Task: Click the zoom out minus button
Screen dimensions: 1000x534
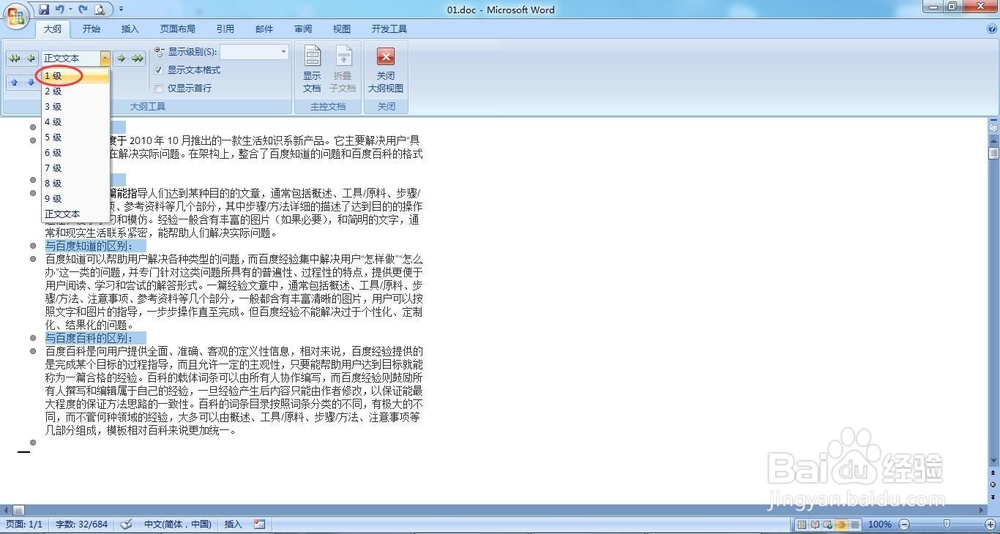Action: pos(902,524)
